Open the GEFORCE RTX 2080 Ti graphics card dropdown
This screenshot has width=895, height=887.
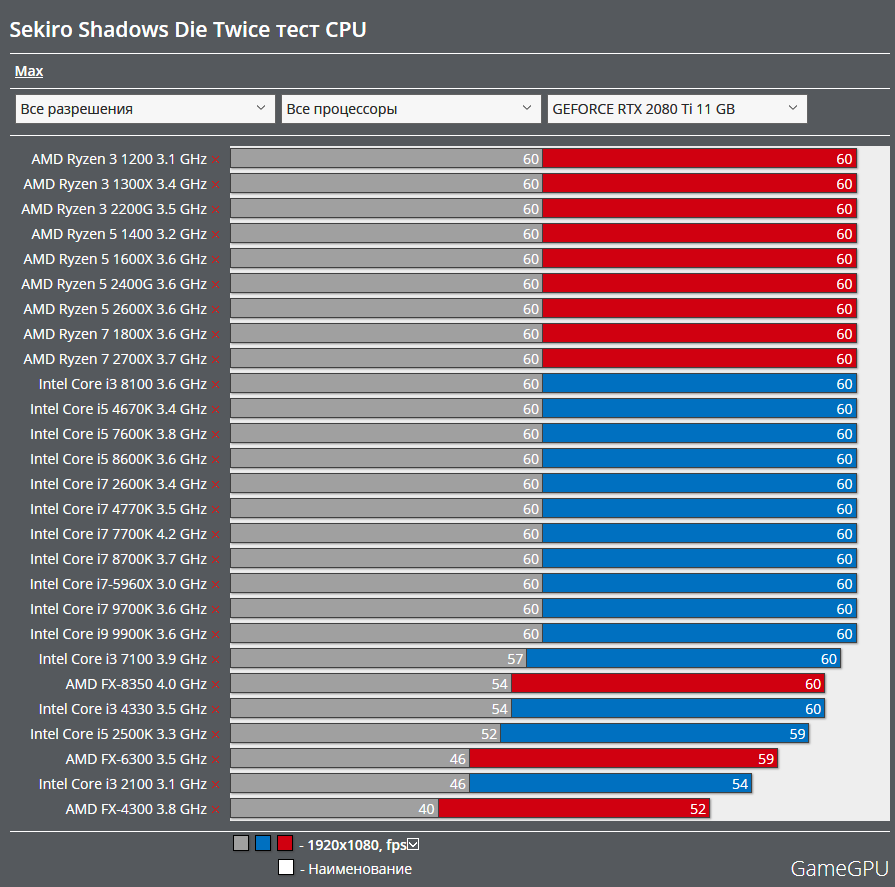(x=676, y=109)
